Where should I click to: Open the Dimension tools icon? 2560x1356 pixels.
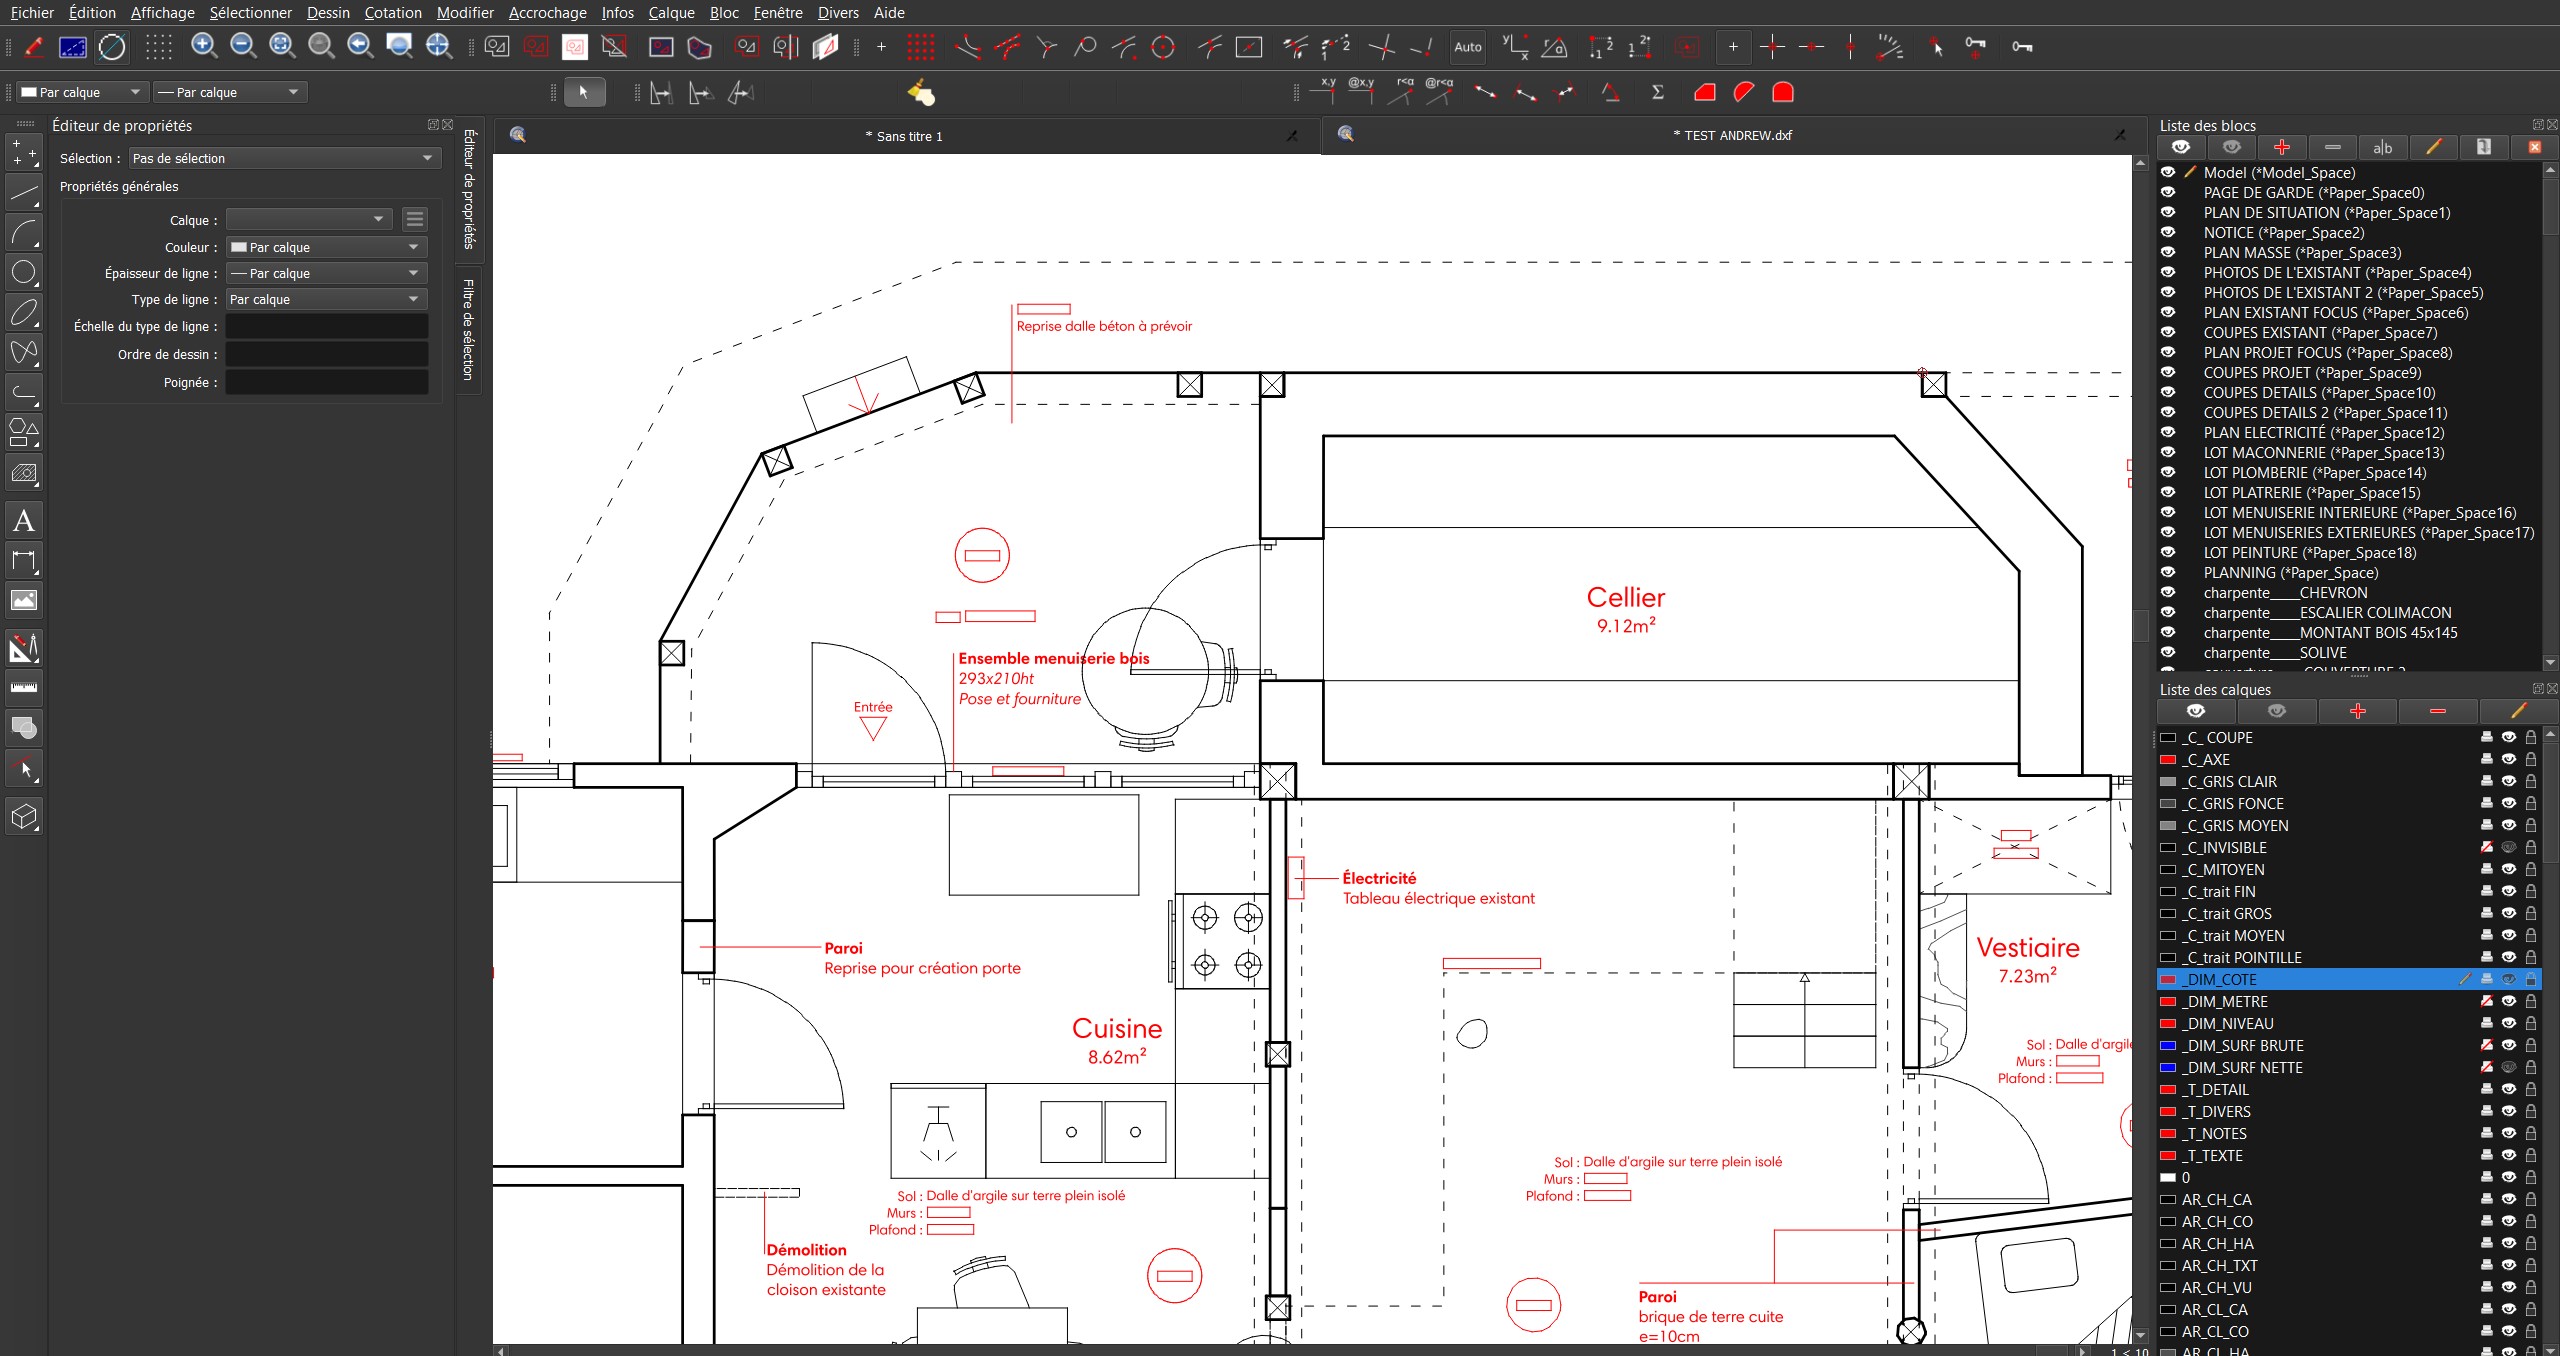click(23, 560)
